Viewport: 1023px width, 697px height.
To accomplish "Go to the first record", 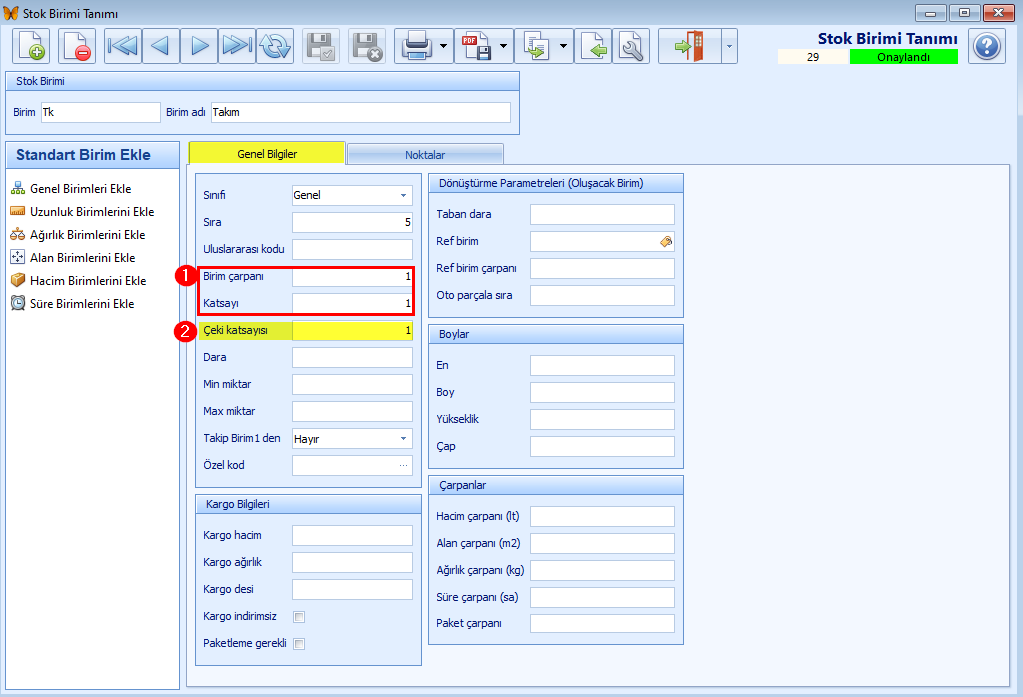I will (x=123, y=46).
